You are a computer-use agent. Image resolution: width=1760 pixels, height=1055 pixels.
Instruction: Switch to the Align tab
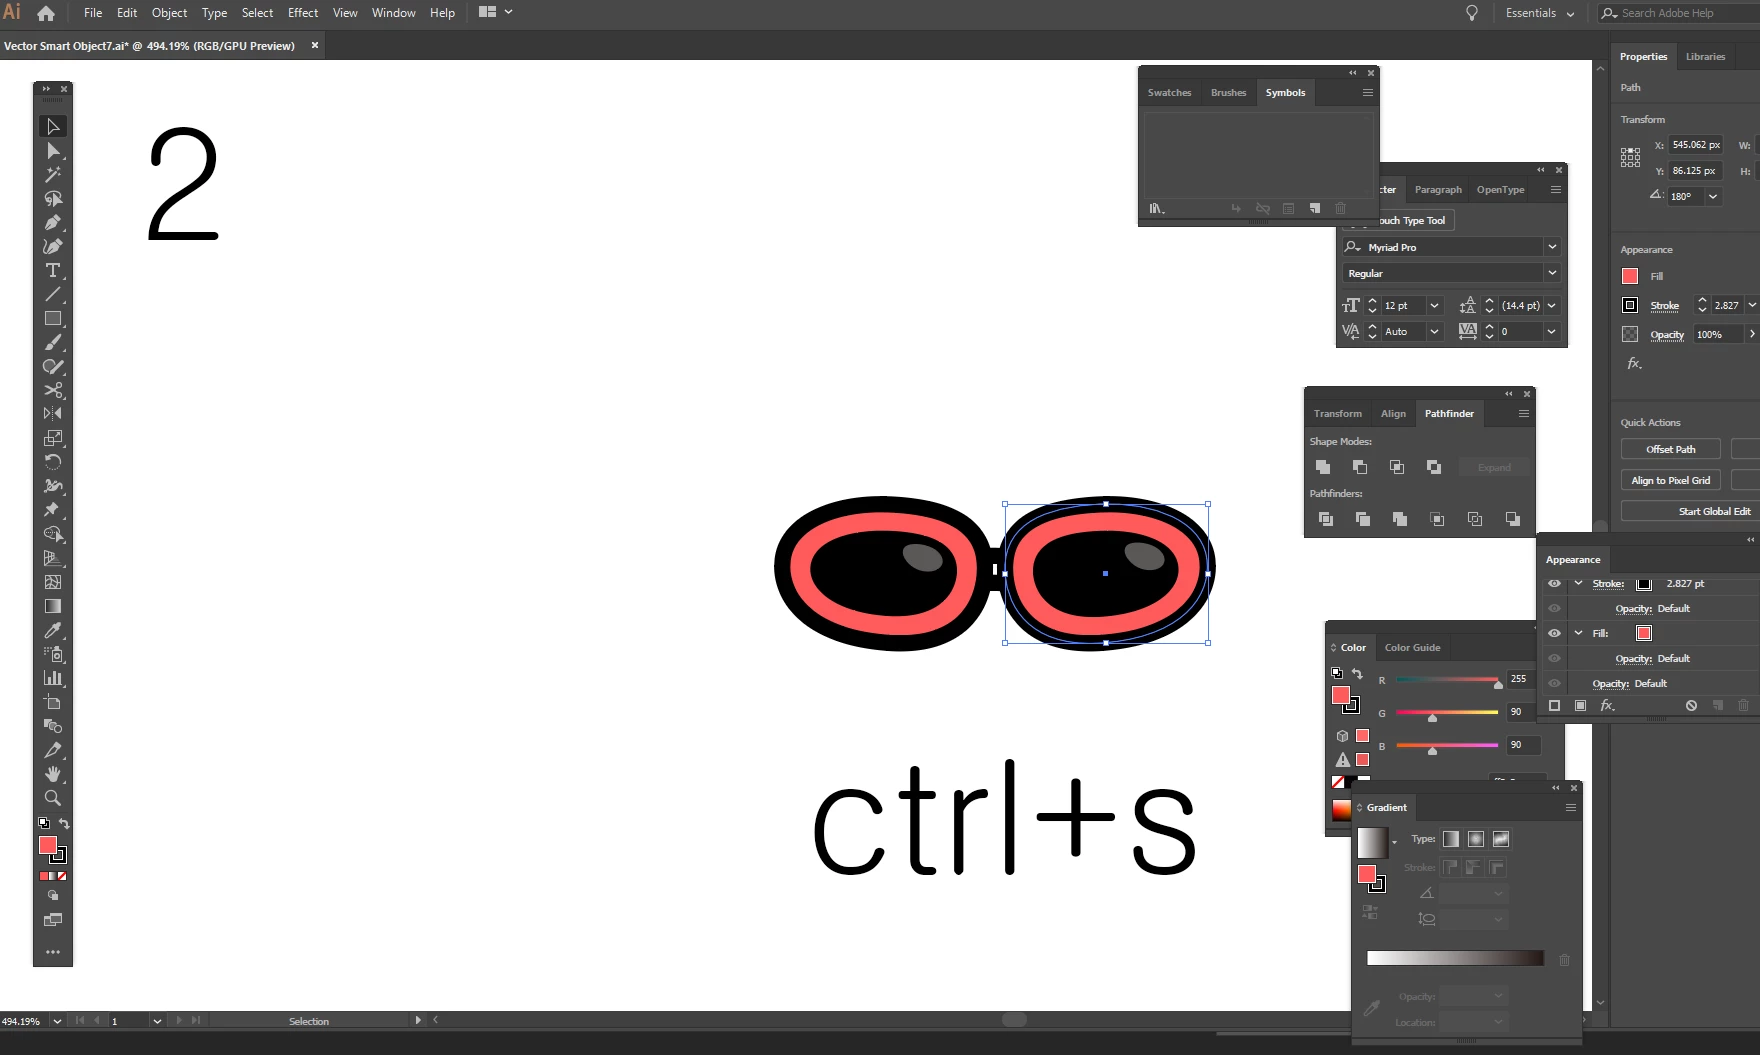(1393, 414)
